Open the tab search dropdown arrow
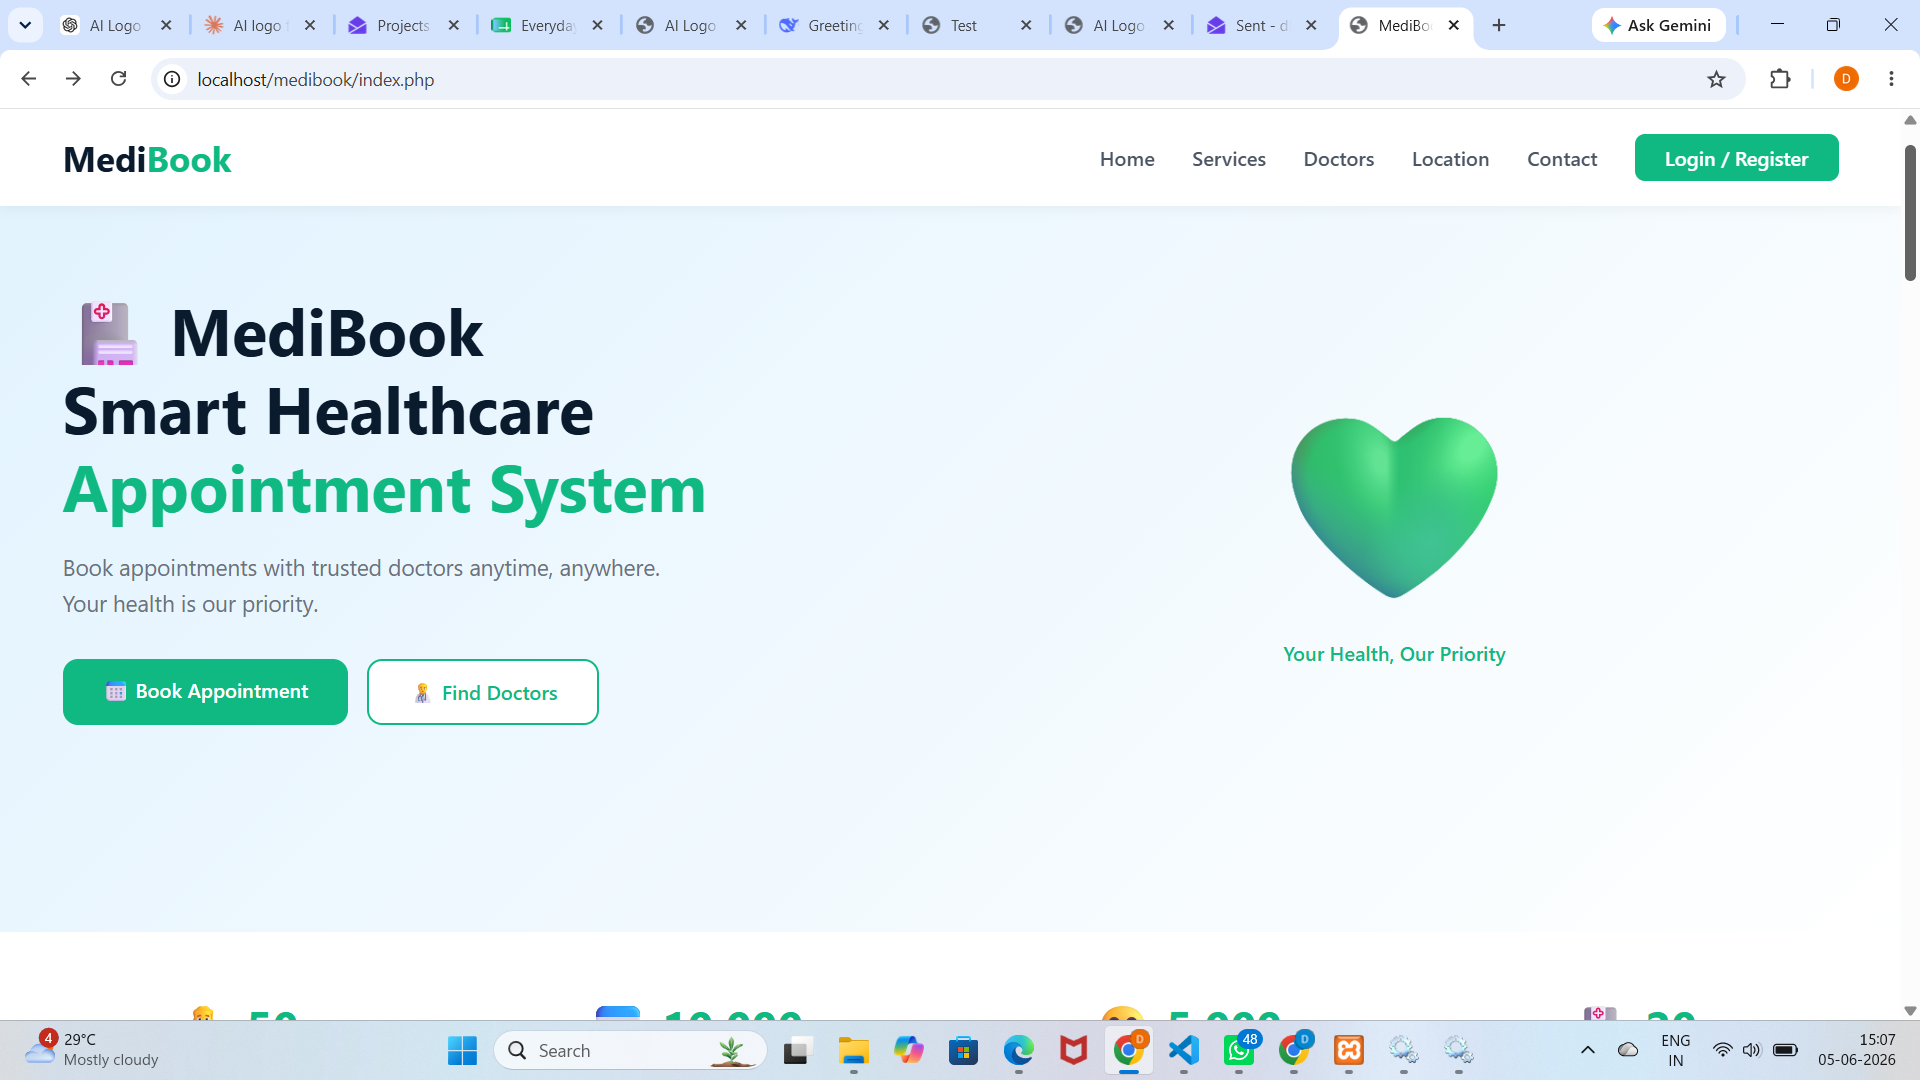Image resolution: width=1920 pixels, height=1080 pixels. (25, 25)
